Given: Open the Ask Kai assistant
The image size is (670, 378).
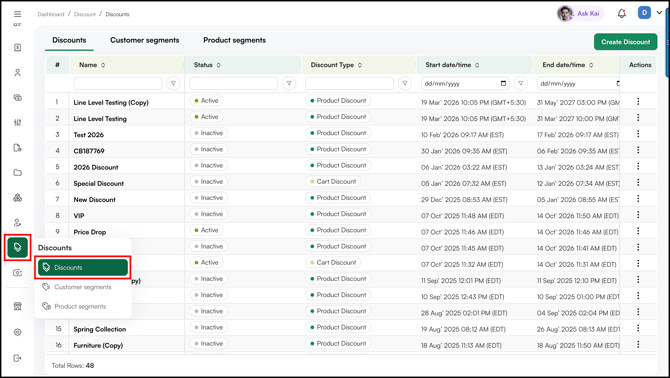Looking at the screenshot, I should (580, 14).
